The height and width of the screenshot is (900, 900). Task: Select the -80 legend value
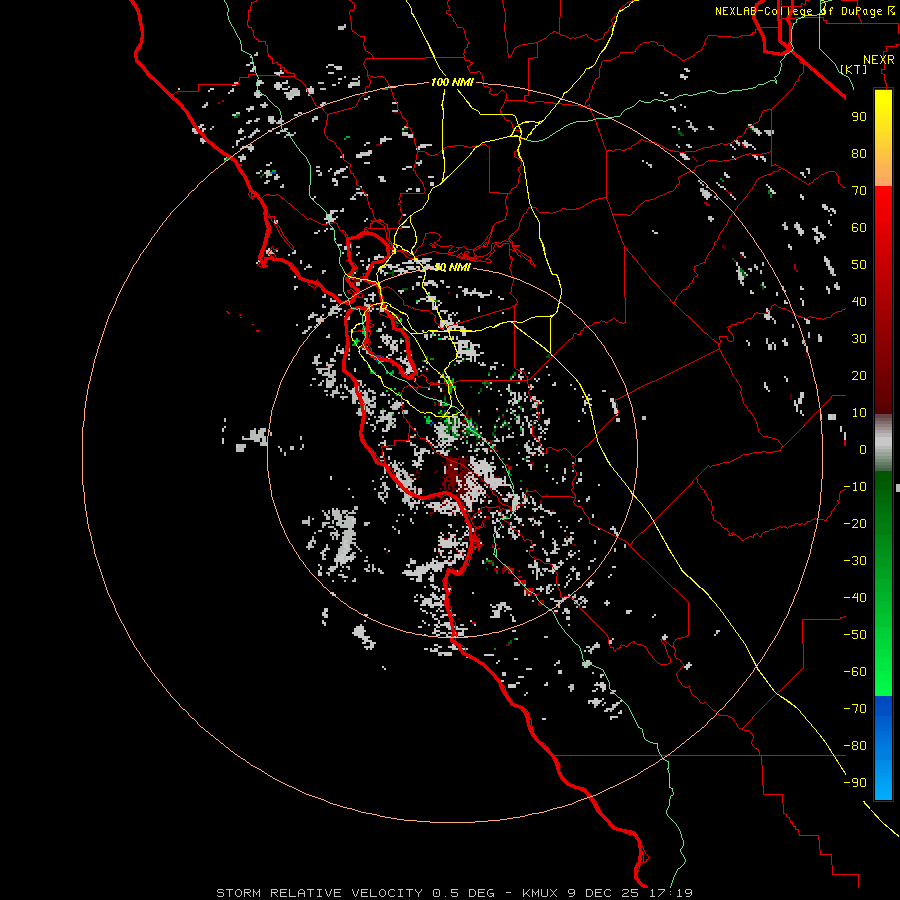click(x=855, y=746)
